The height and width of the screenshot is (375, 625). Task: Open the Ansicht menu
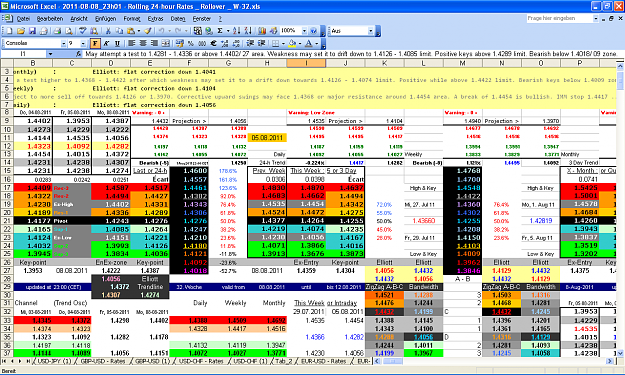click(79, 19)
